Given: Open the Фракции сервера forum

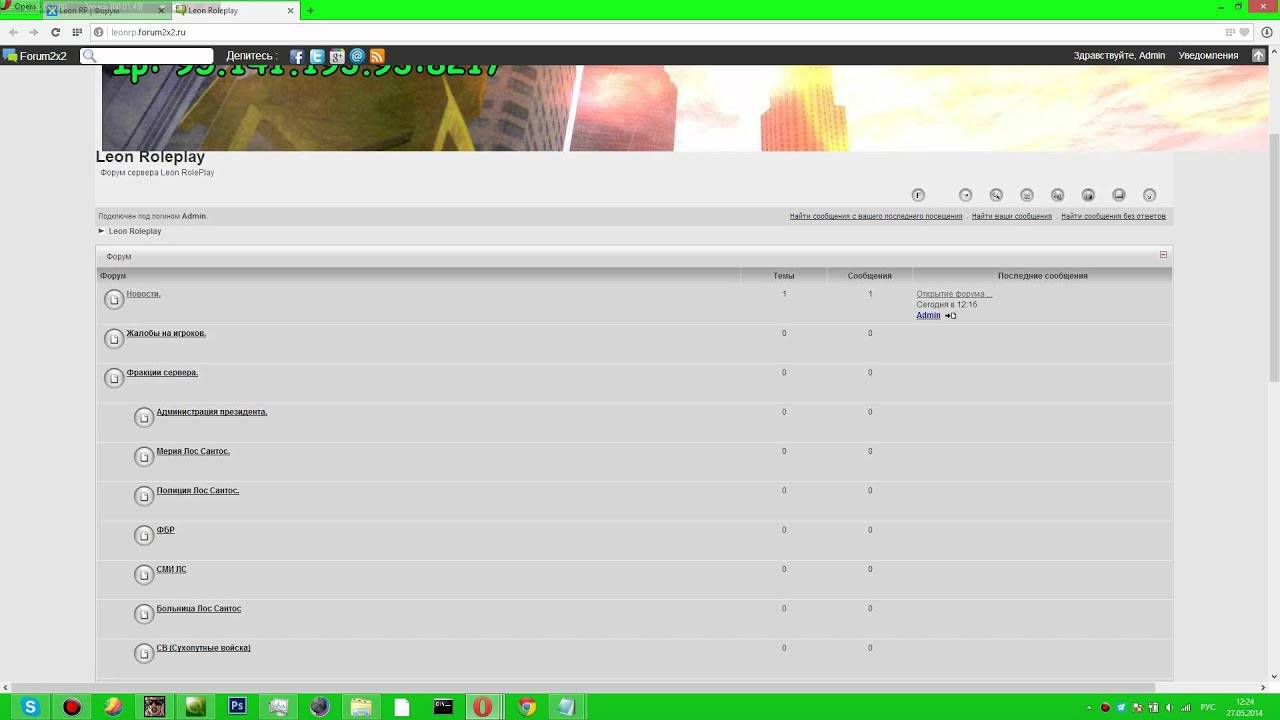Looking at the screenshot, I should pyautogui.click(x=162, y=373).
